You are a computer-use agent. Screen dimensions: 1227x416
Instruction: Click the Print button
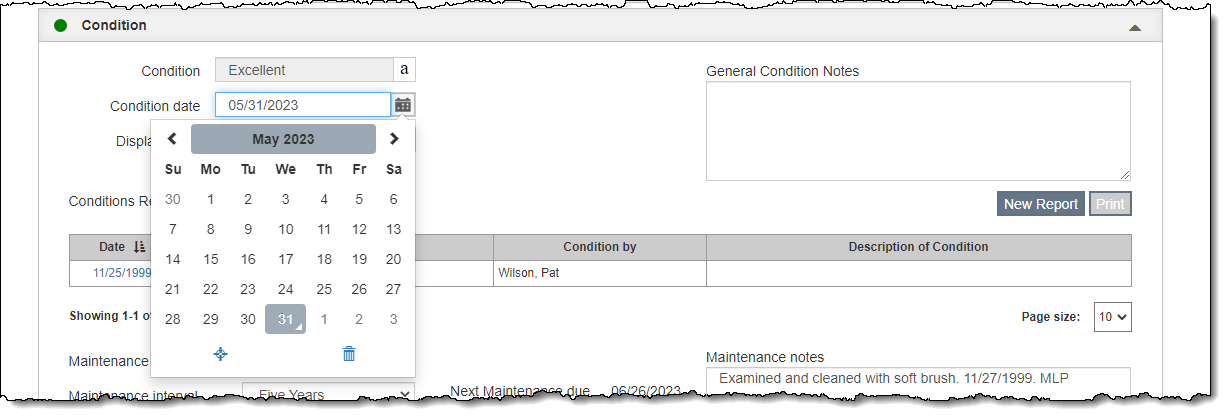click(x=1110, y=204)
